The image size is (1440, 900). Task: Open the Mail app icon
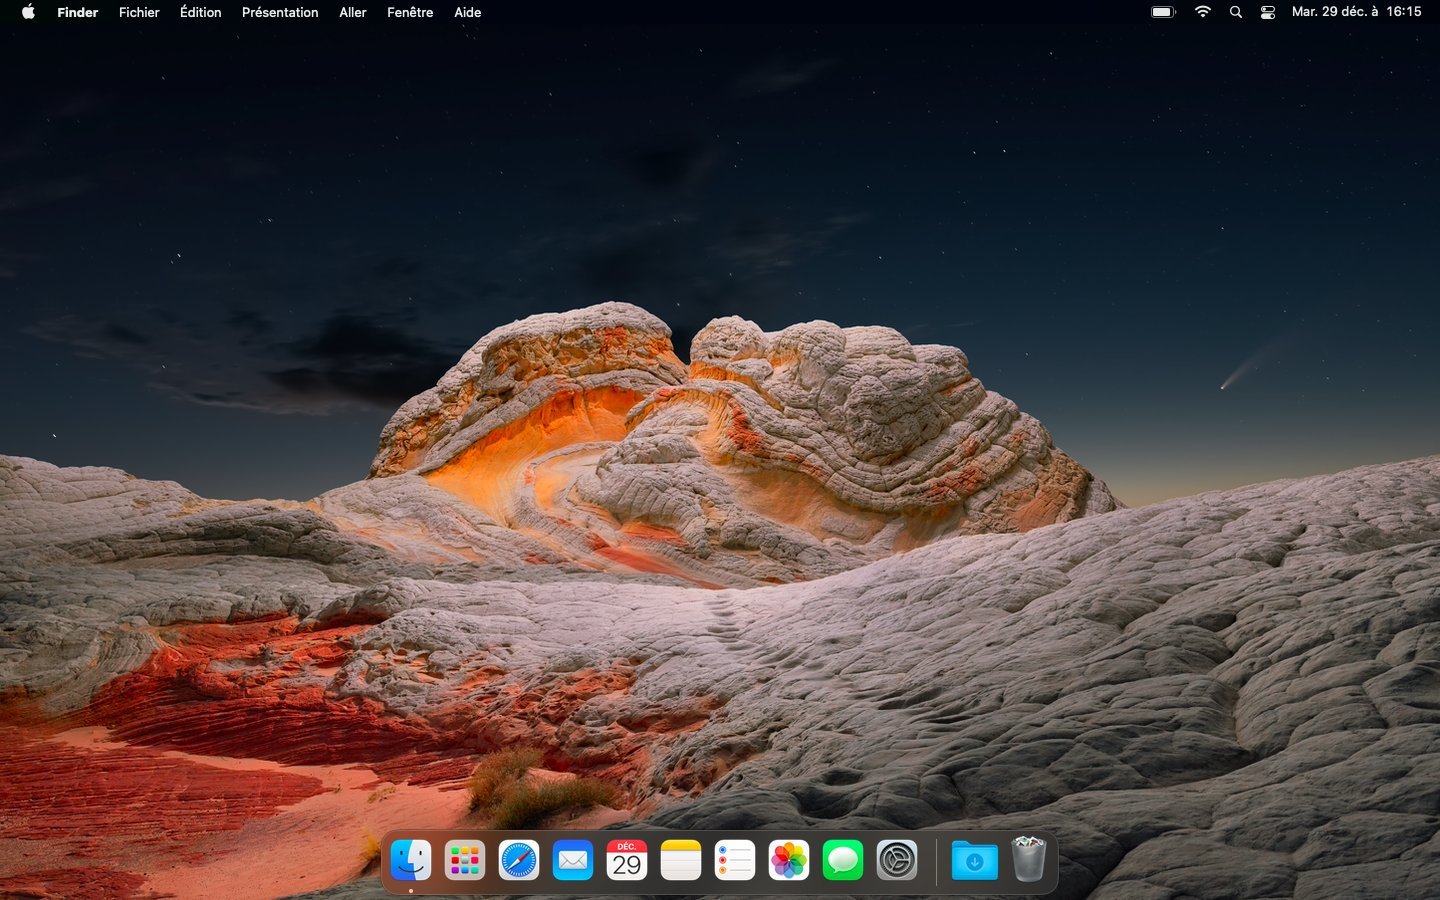573,860
